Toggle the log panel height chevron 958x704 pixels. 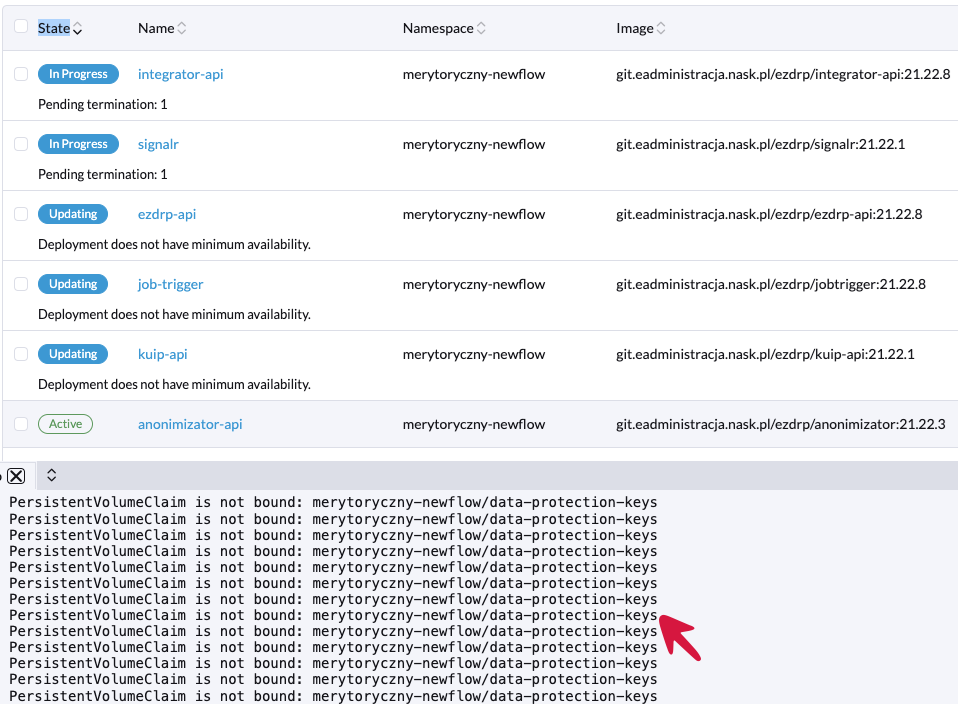pyautogui.click(x=52, y=476)
